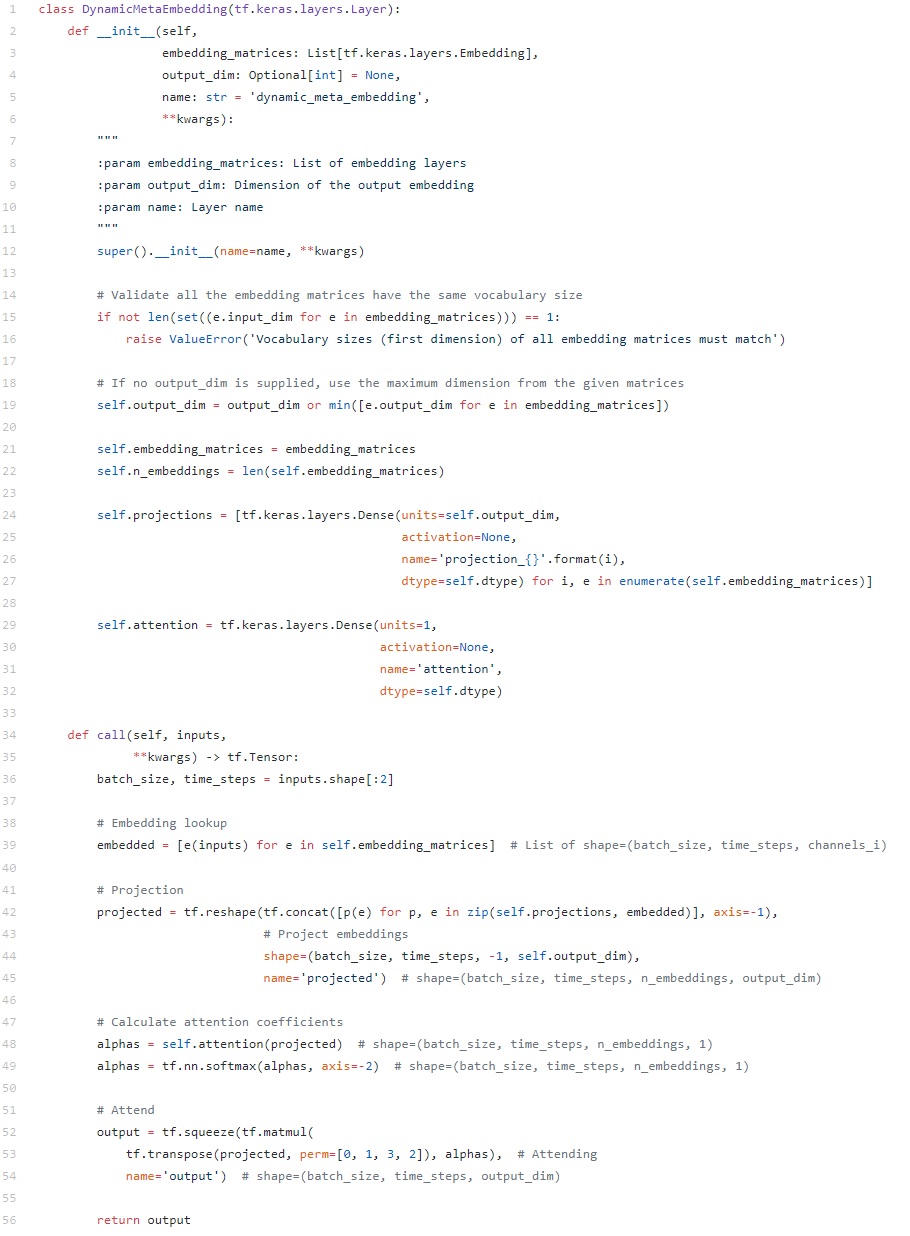Click line number 24 in the gutter

tap(11, 515)
